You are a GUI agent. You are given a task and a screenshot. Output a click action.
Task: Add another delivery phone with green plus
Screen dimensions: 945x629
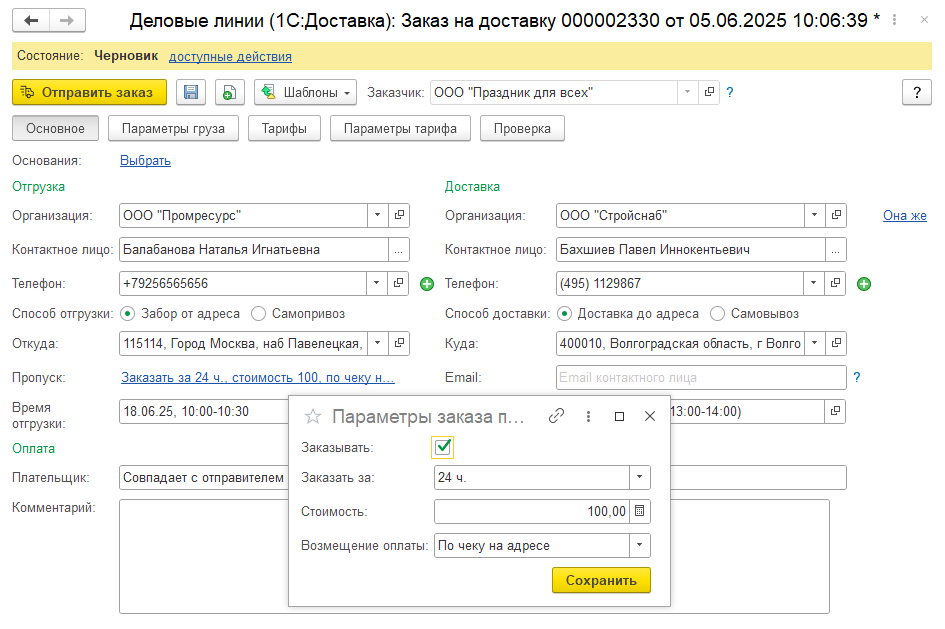point(864,284)
